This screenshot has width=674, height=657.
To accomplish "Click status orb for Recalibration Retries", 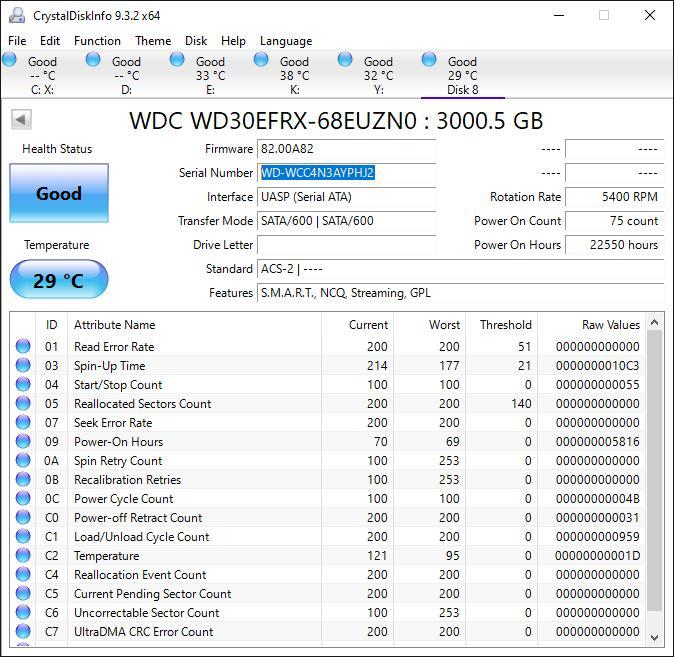I will click(23, 479).
